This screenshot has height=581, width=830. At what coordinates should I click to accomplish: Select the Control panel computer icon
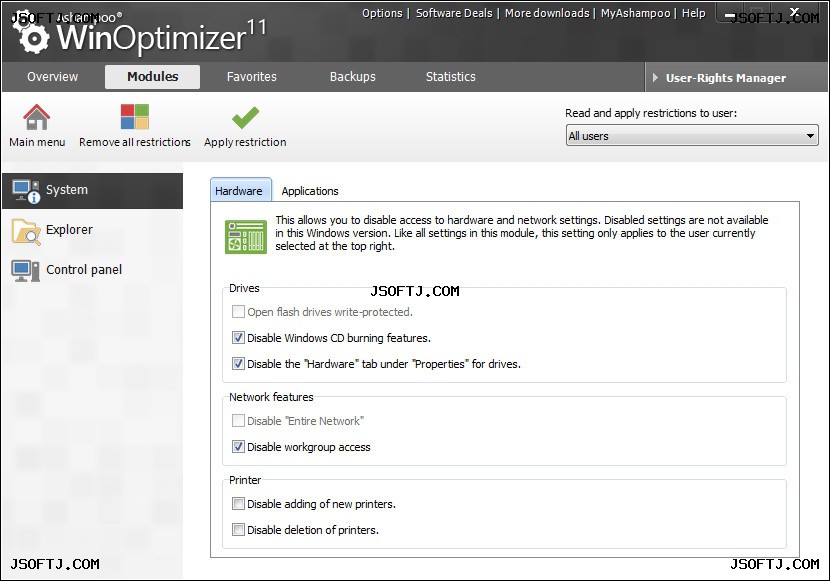point(25,271)
